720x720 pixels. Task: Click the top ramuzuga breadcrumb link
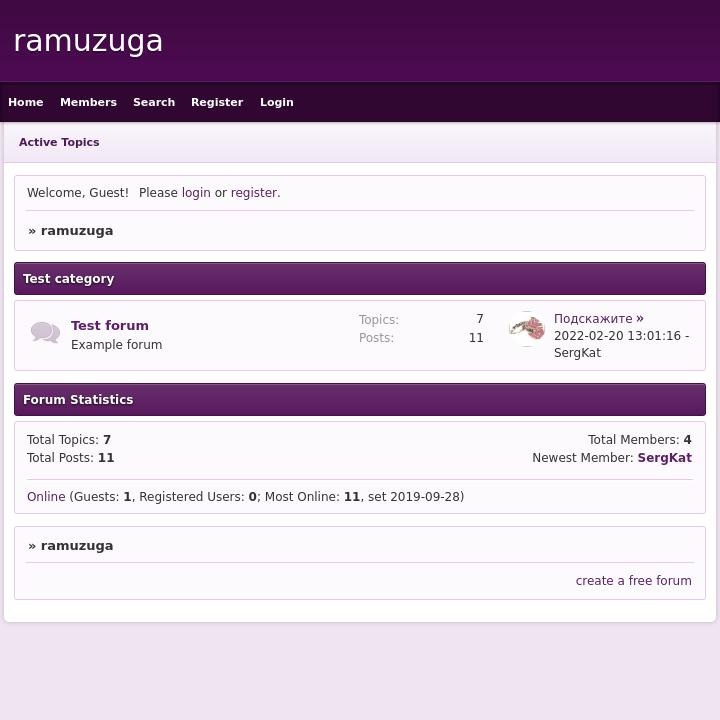(x=77, y=231)
